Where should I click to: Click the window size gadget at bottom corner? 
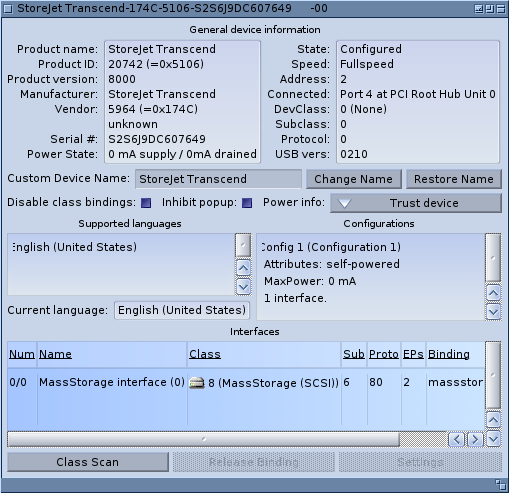(x=500, y=485)
